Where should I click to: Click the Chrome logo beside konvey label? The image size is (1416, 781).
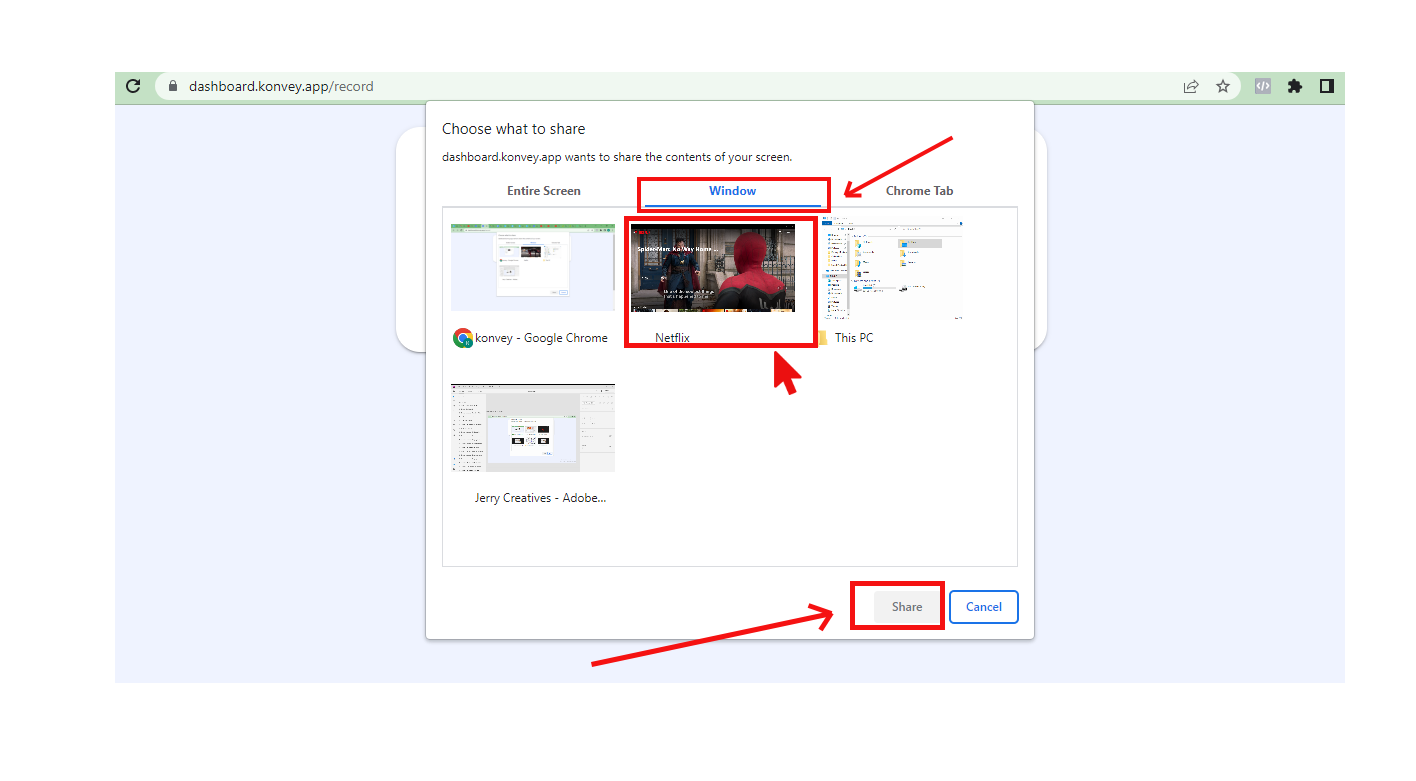tap(462, 338)
